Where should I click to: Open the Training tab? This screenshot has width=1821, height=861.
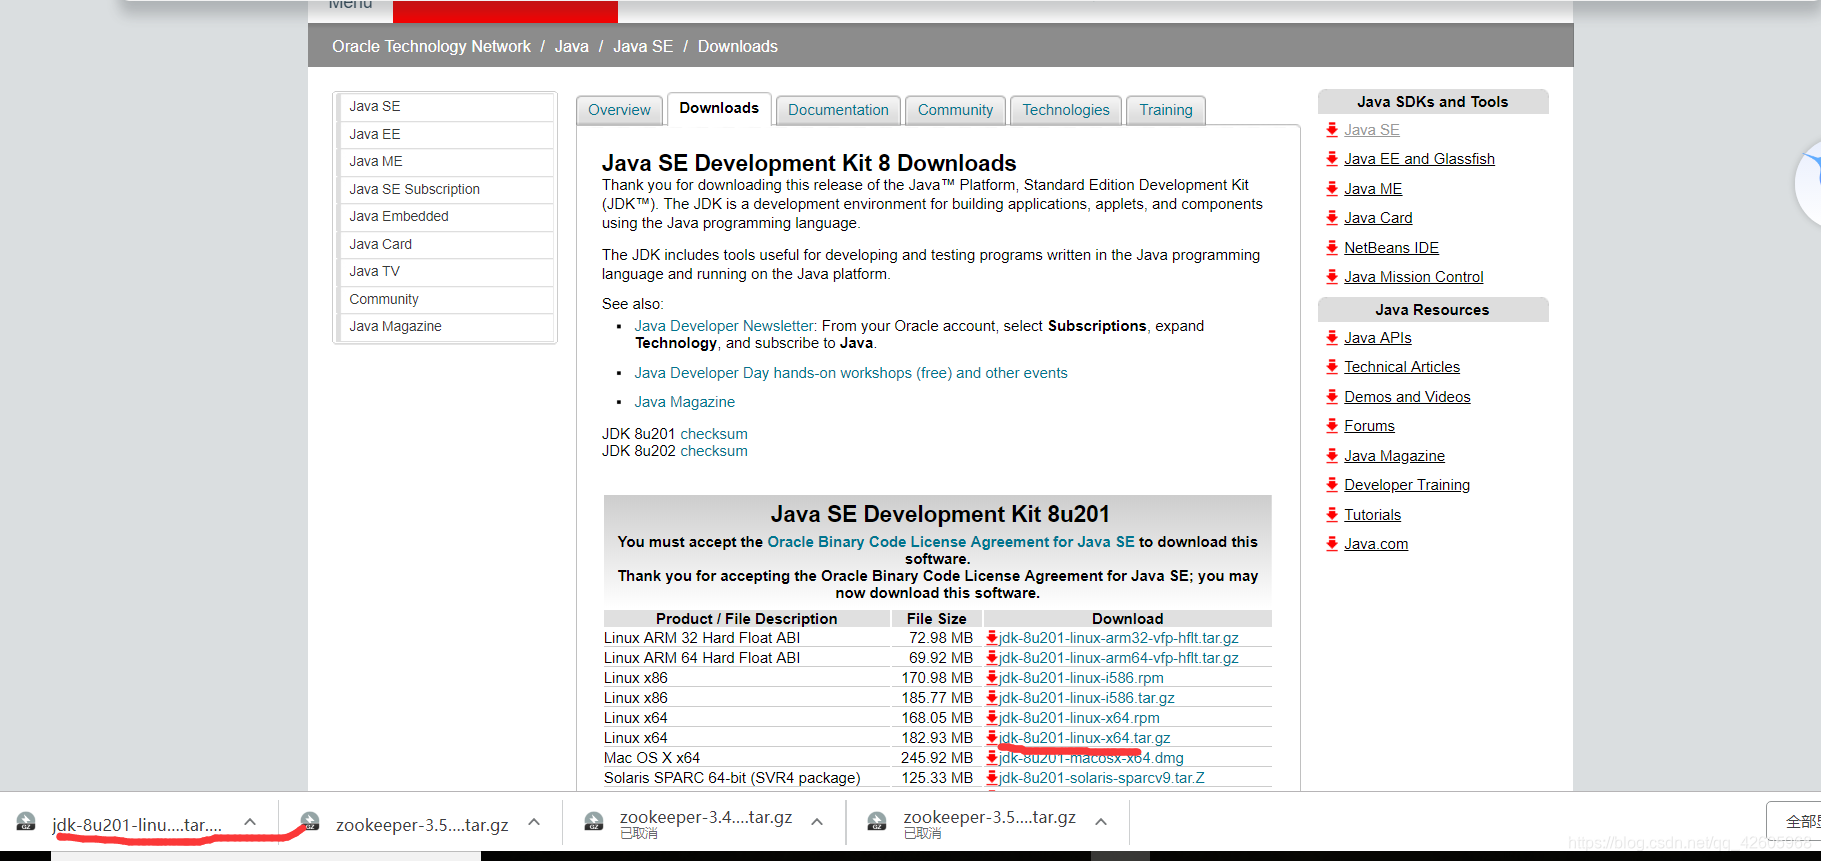(1166, 110)
